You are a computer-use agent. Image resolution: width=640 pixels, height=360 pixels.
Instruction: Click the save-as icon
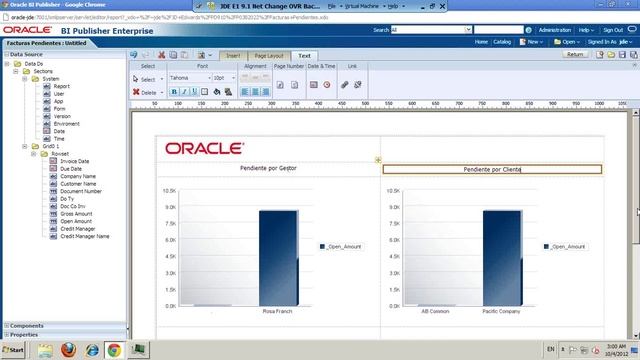coord(633,55)
